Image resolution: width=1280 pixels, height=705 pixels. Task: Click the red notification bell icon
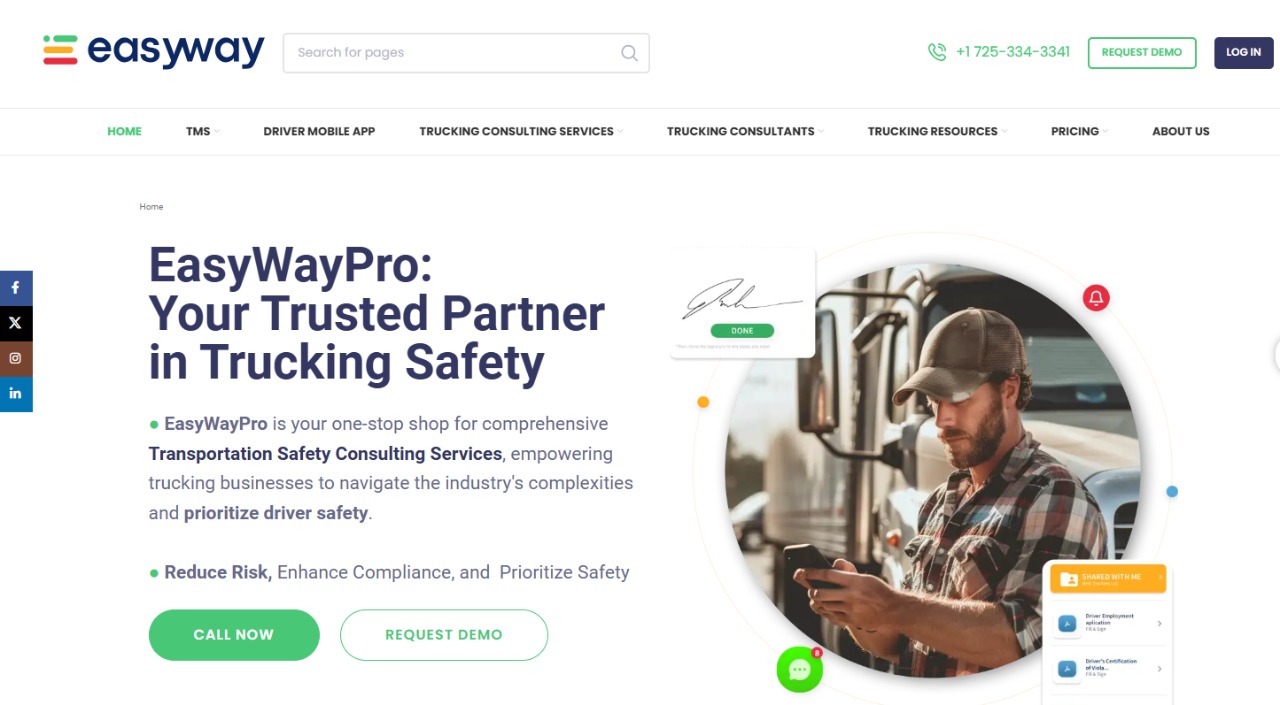click(x=1096, y=298)
